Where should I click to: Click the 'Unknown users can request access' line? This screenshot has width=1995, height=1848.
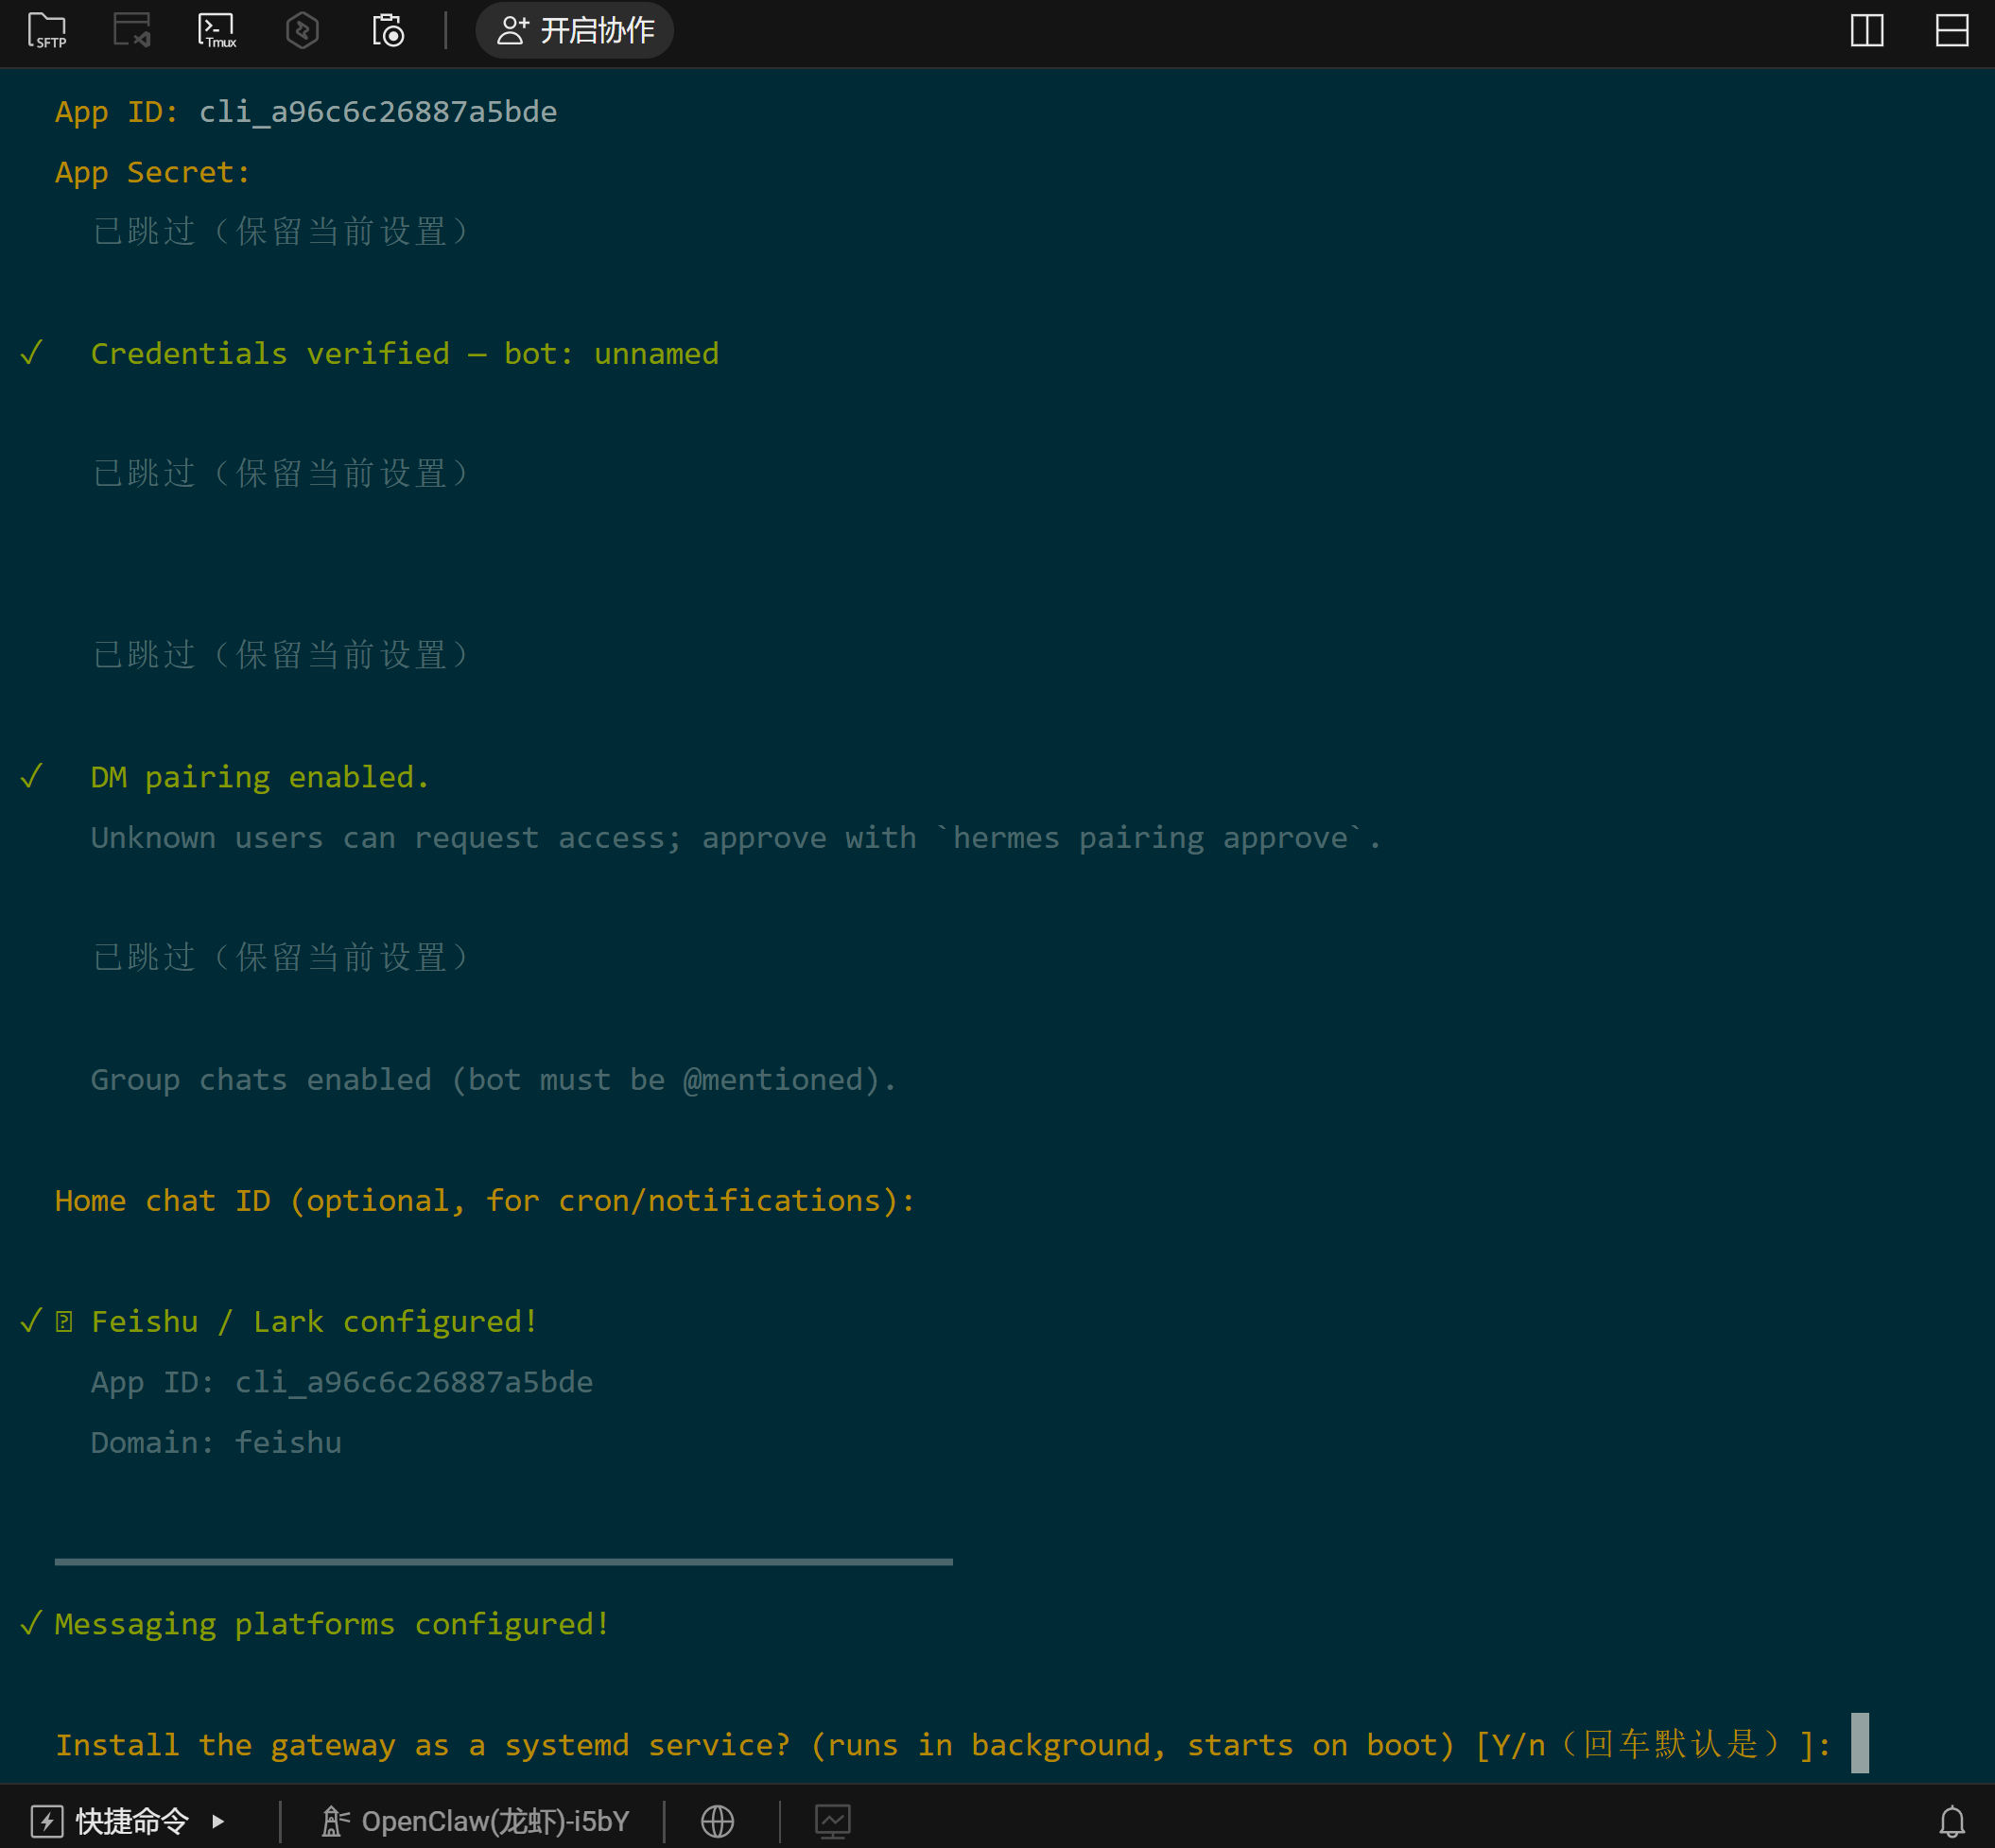[736, 837]
